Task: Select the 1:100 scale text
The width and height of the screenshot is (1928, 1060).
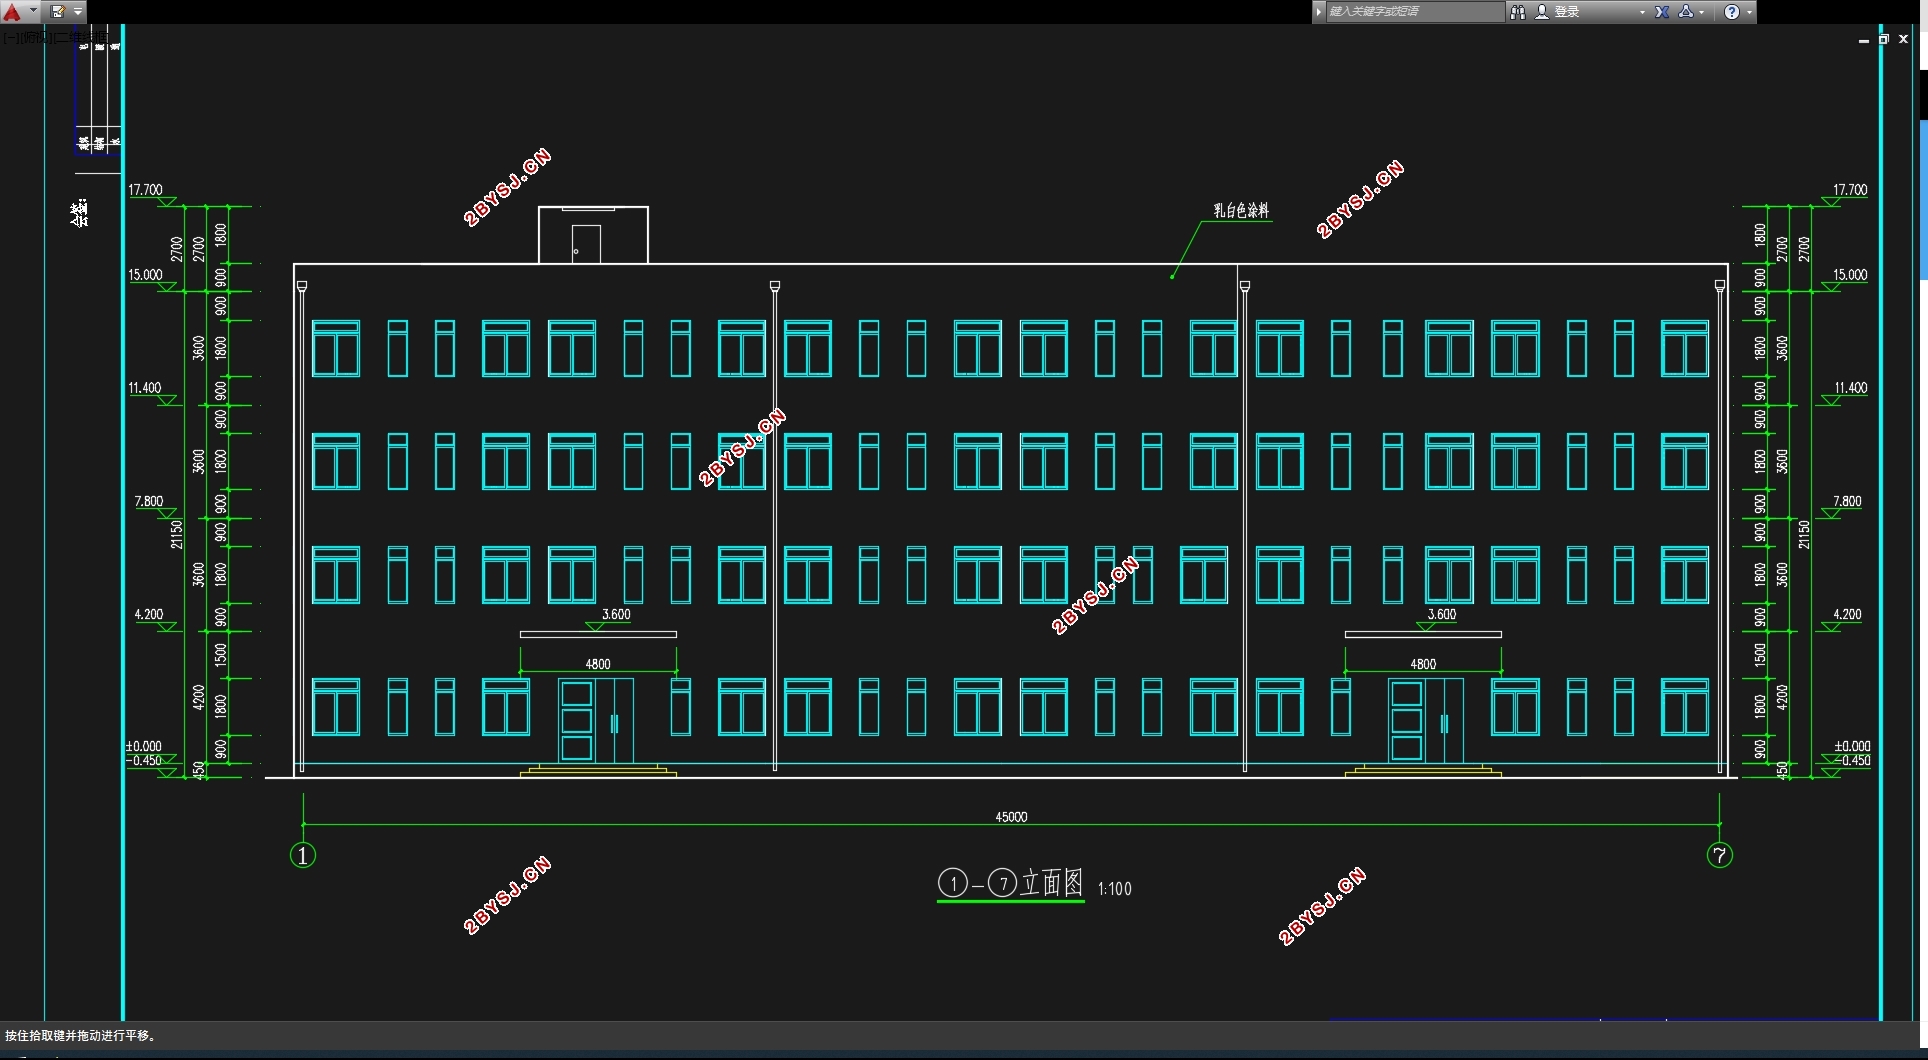Action: 1114,888
